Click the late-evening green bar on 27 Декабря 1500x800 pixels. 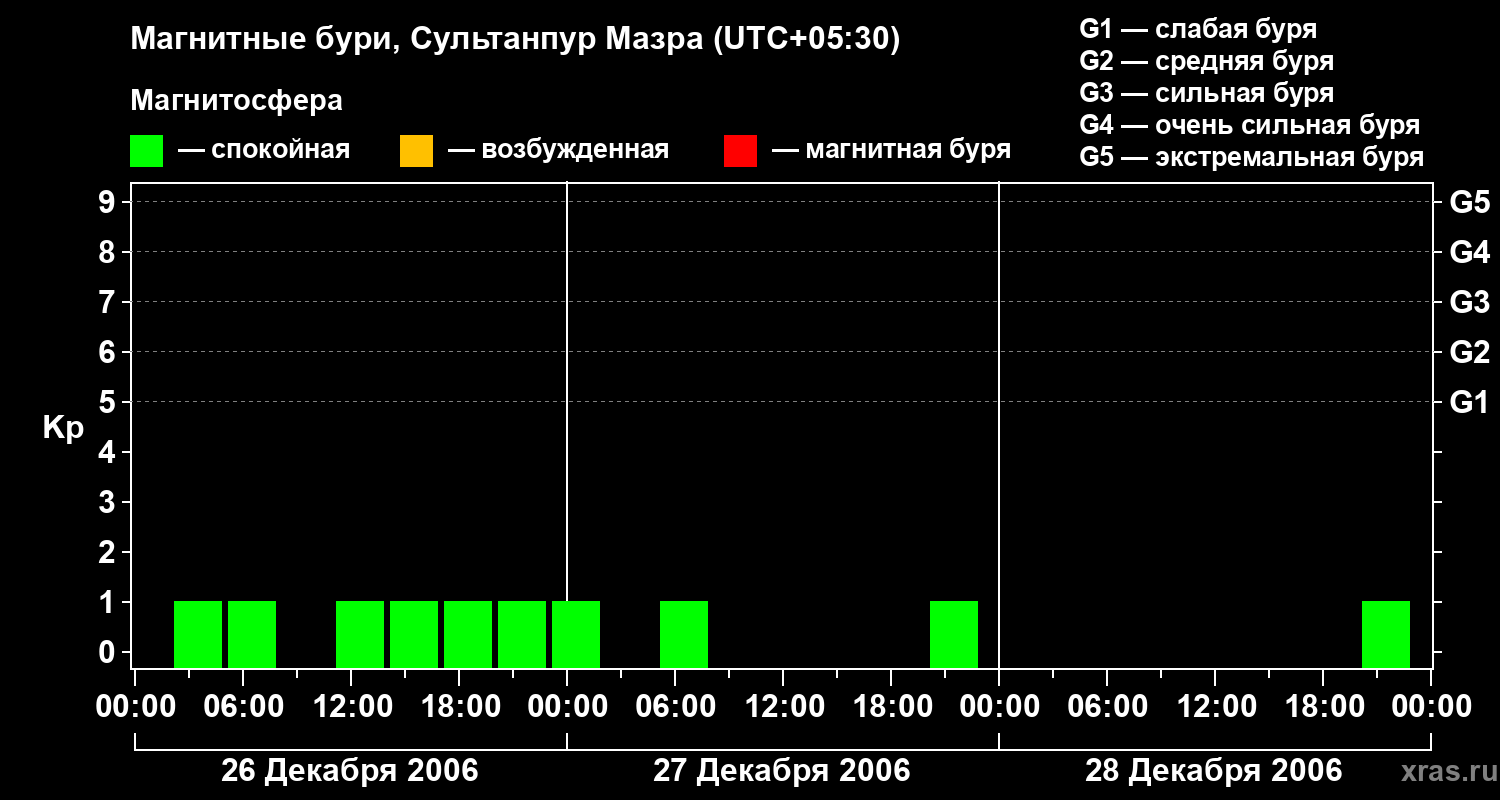(x=954, y=634)
